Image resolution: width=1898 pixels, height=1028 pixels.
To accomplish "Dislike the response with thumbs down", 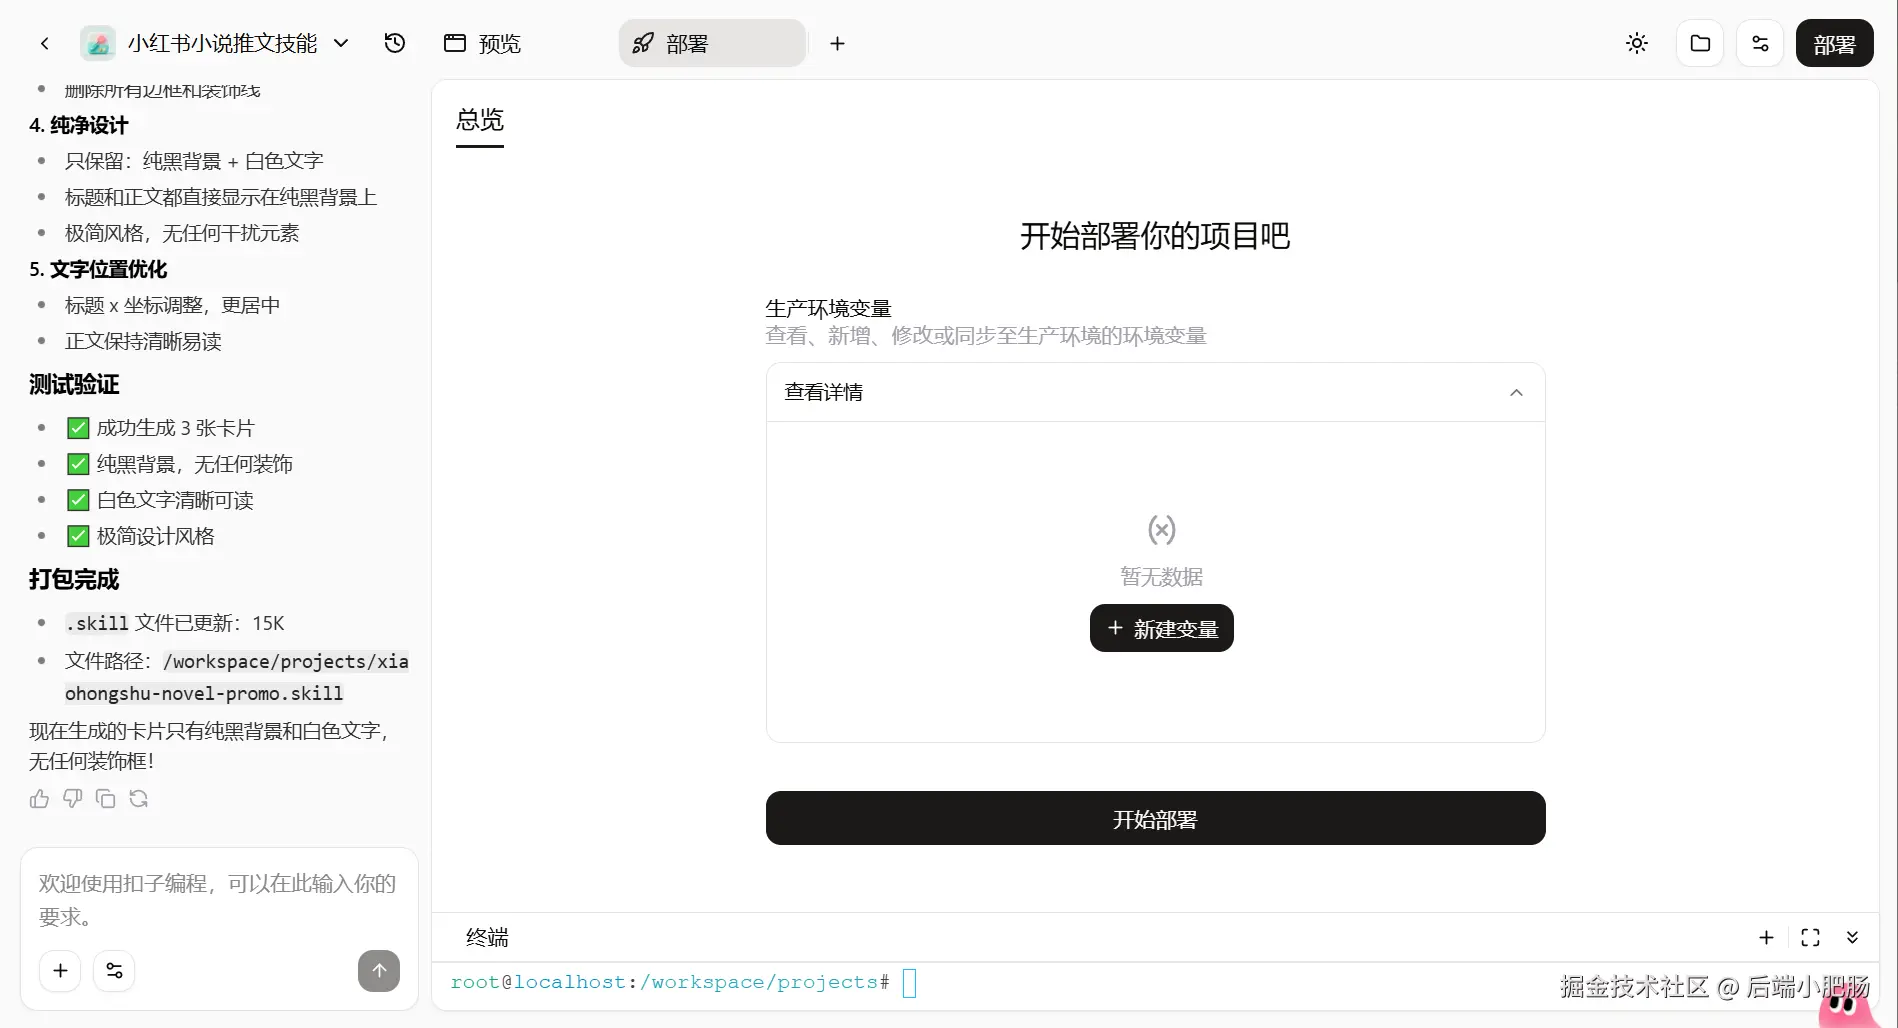I will 72,798.
